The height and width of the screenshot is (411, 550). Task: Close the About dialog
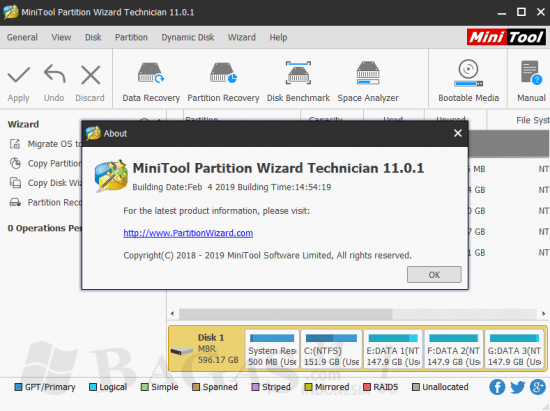pyautogui.click(x=458, y=133)
